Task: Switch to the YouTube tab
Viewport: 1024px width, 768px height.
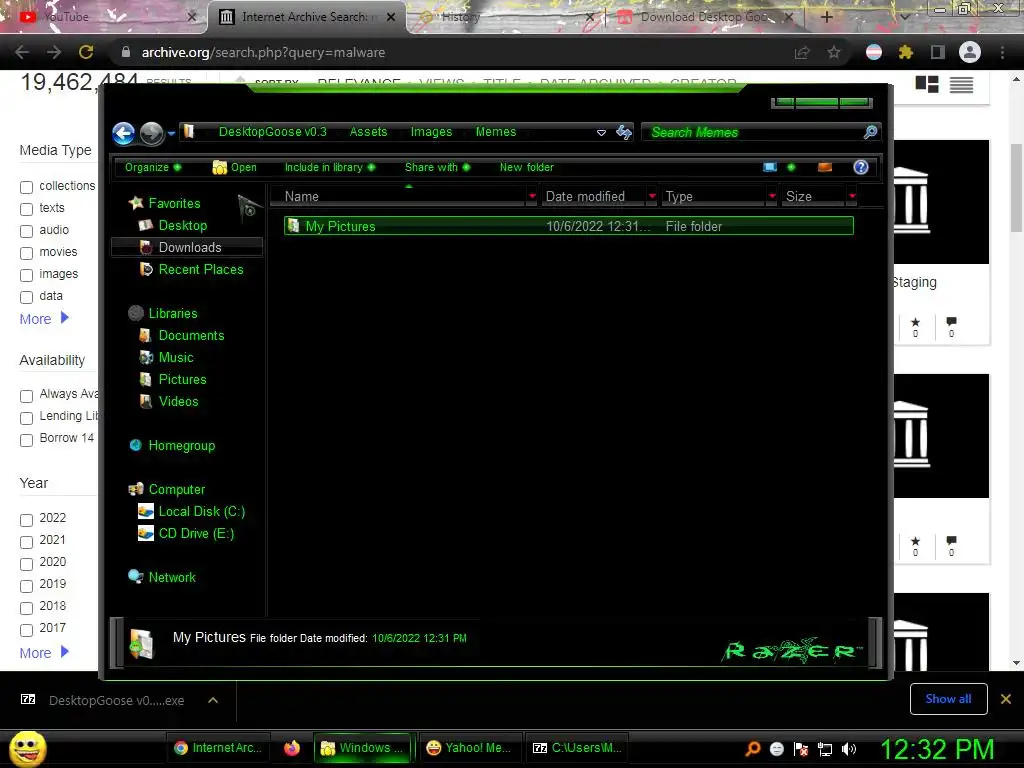Action: pos(101,17)
